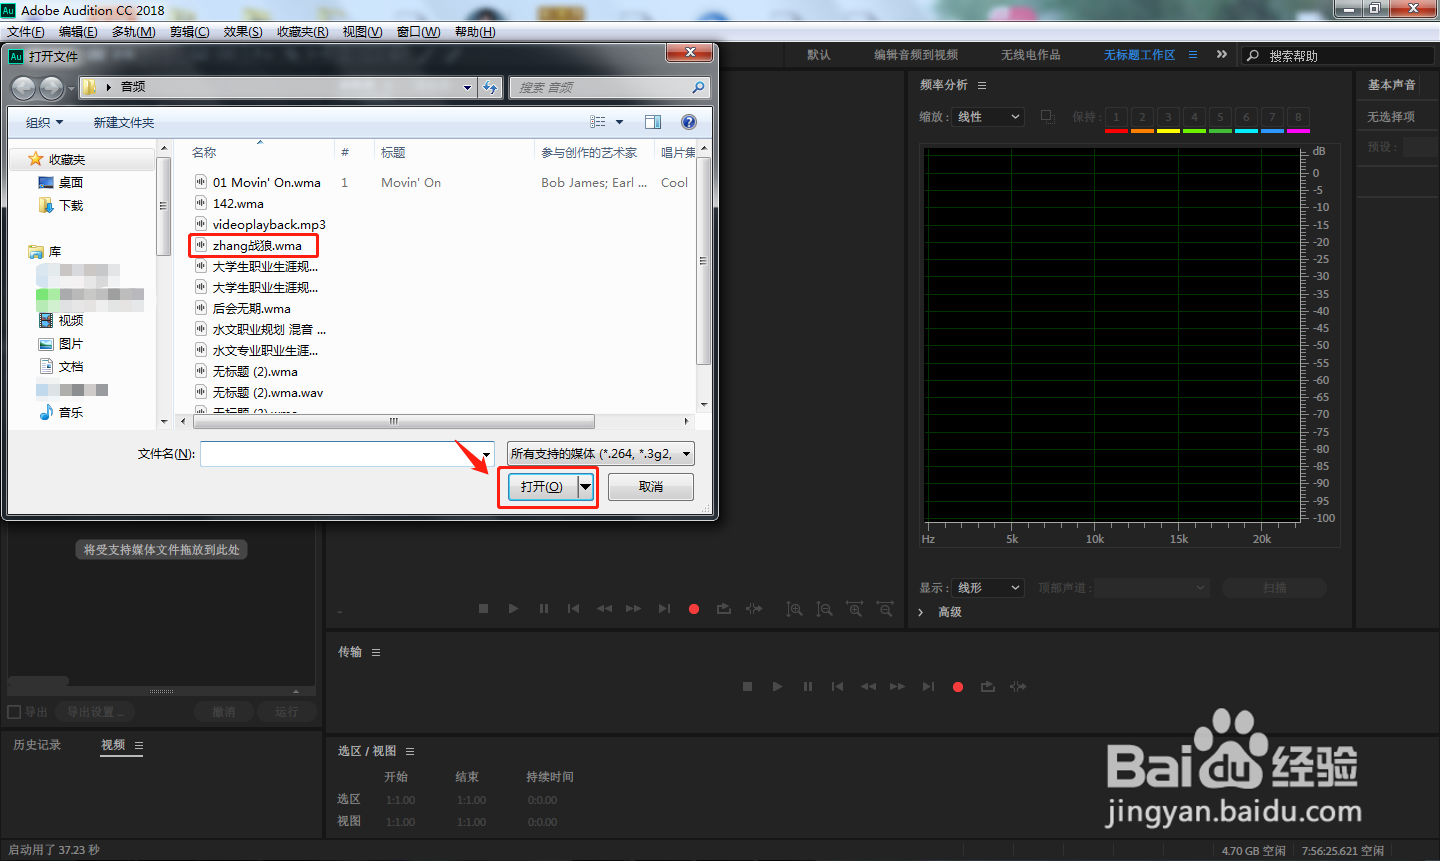Open the 选区 / 视图 panel menu icon
The image size is (1440, 861).
click(x=410, y=751)
